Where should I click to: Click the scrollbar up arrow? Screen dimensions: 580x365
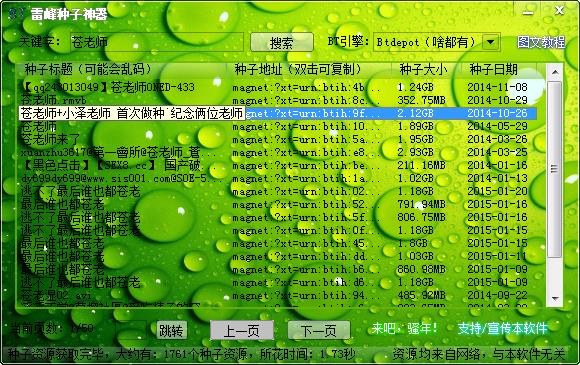(x=555, y=72)
